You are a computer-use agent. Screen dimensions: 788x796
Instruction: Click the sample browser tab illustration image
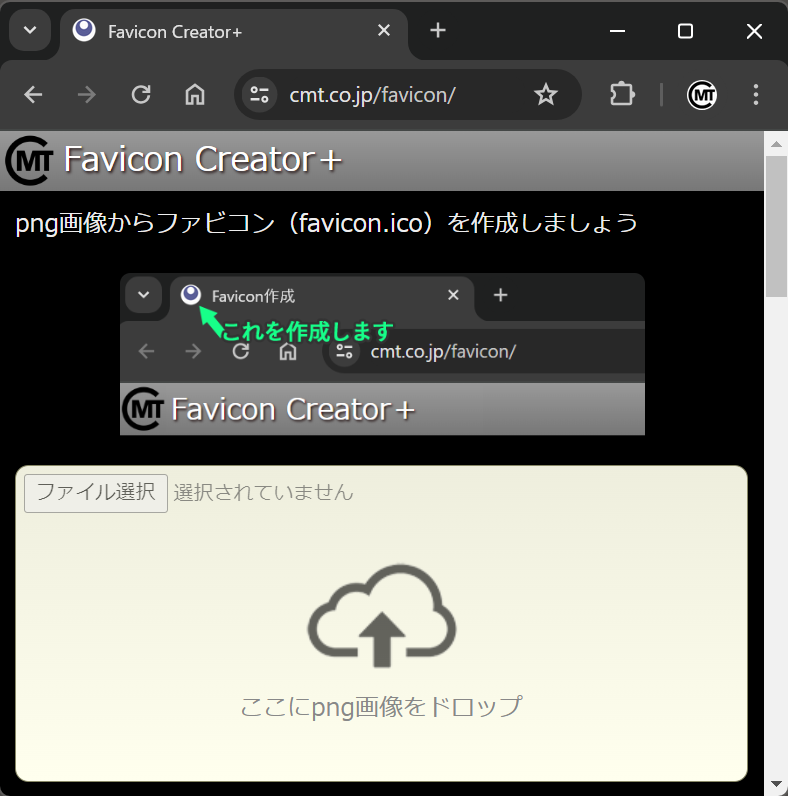pos(382,354)
